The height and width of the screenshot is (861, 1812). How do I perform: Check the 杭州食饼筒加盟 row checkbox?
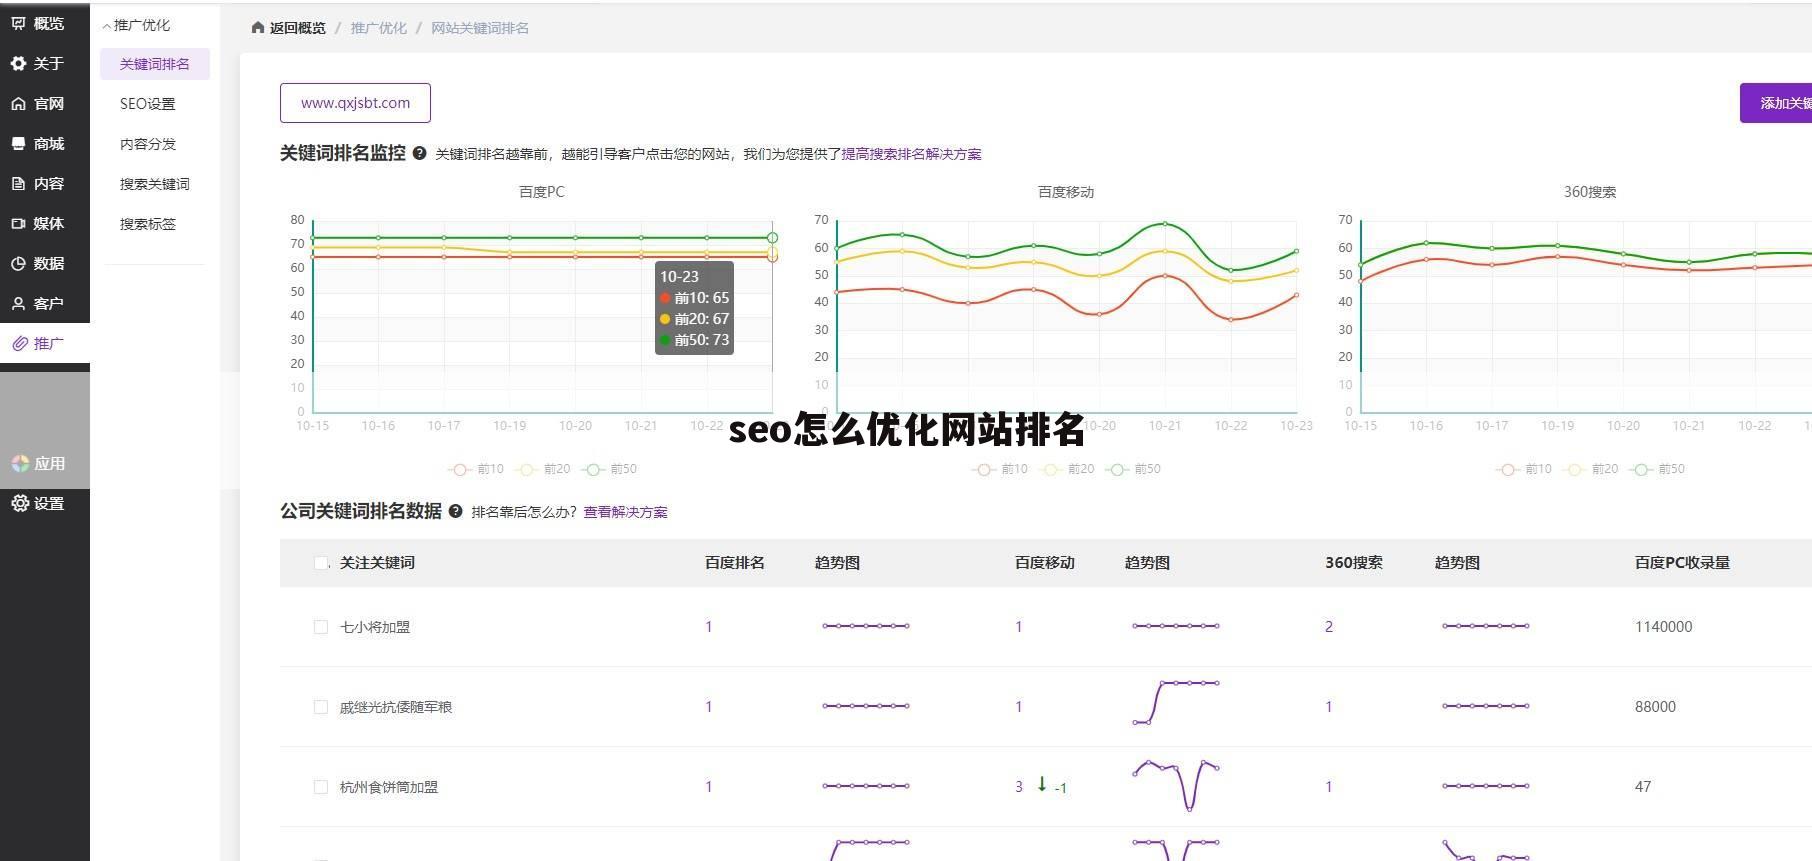(x=321, y=787)
